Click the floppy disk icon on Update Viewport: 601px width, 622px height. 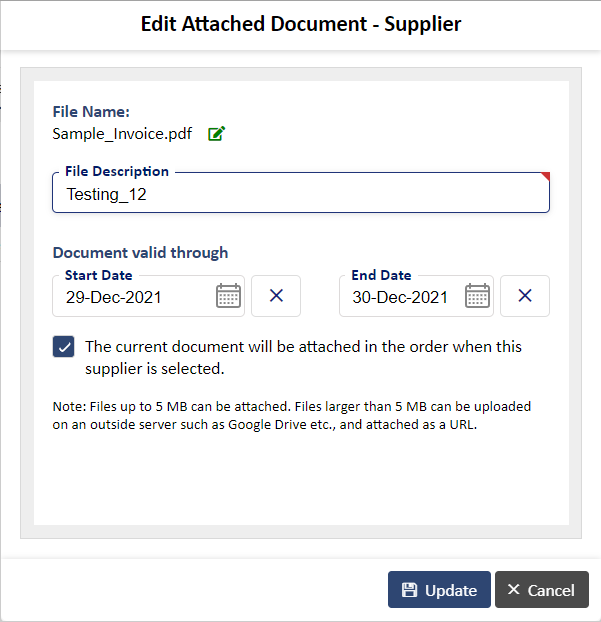409,590
